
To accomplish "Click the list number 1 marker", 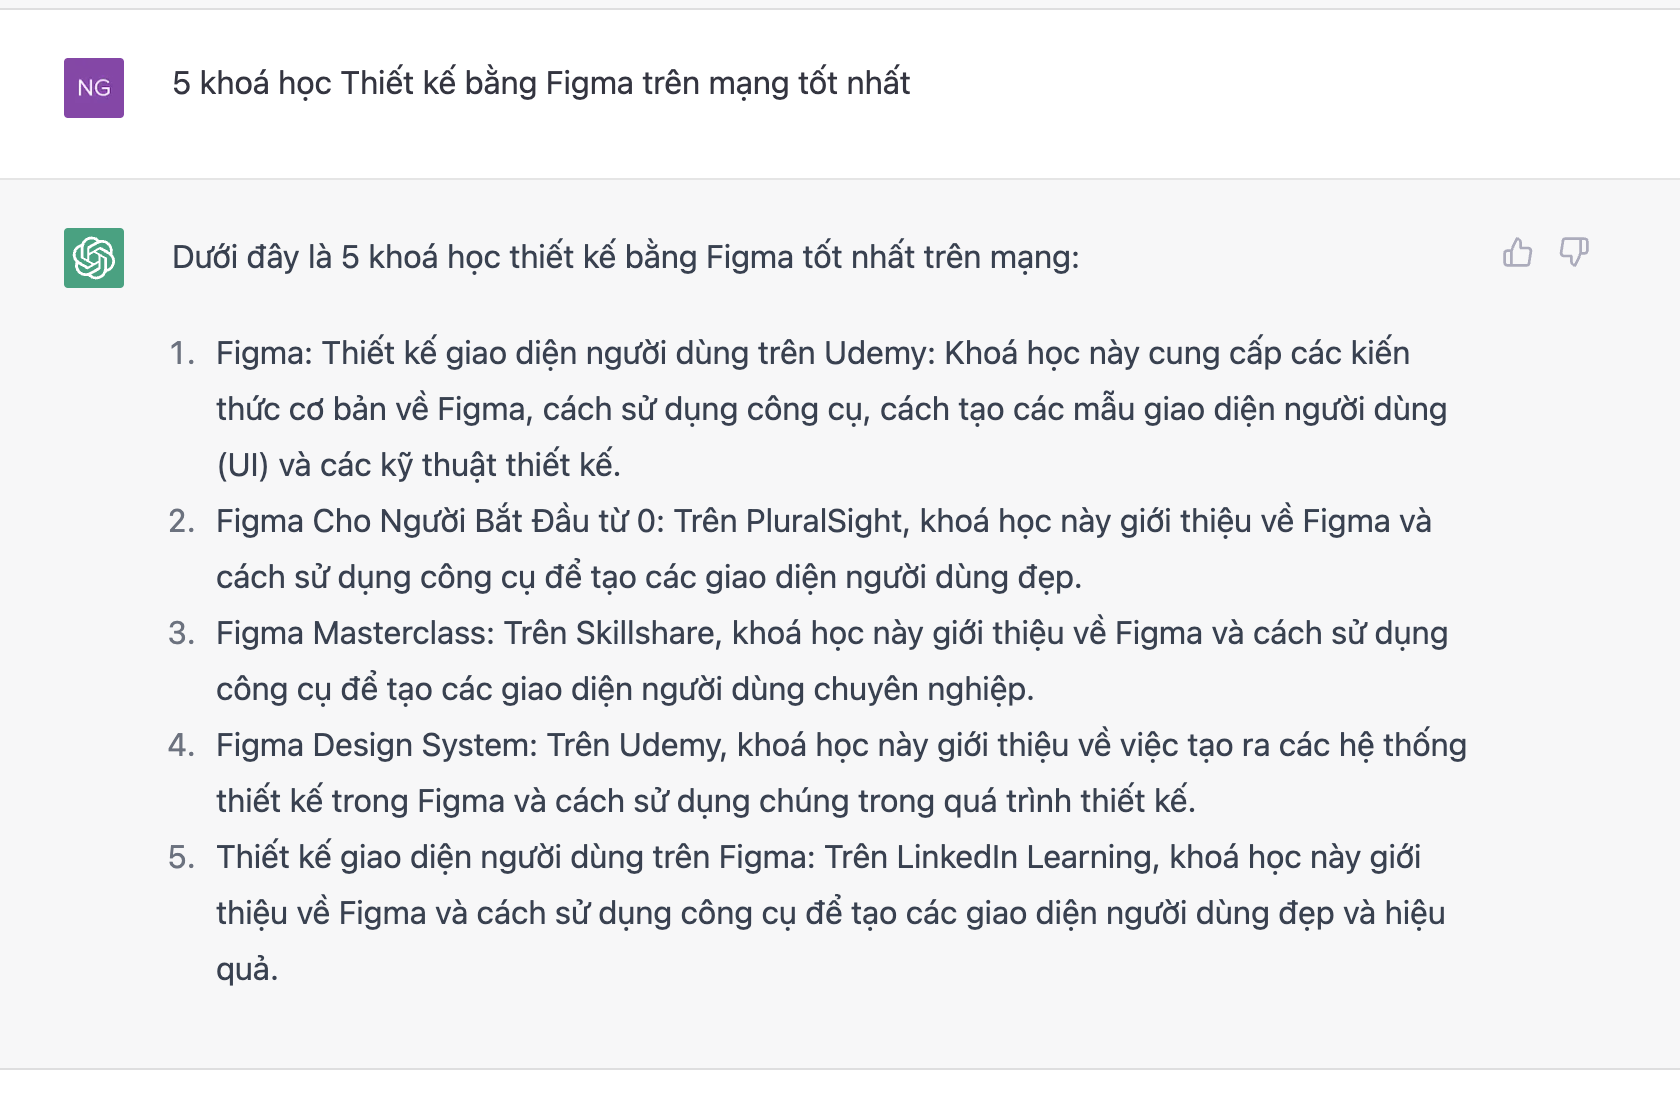I will pyautogui.click(x=181, y=354).
